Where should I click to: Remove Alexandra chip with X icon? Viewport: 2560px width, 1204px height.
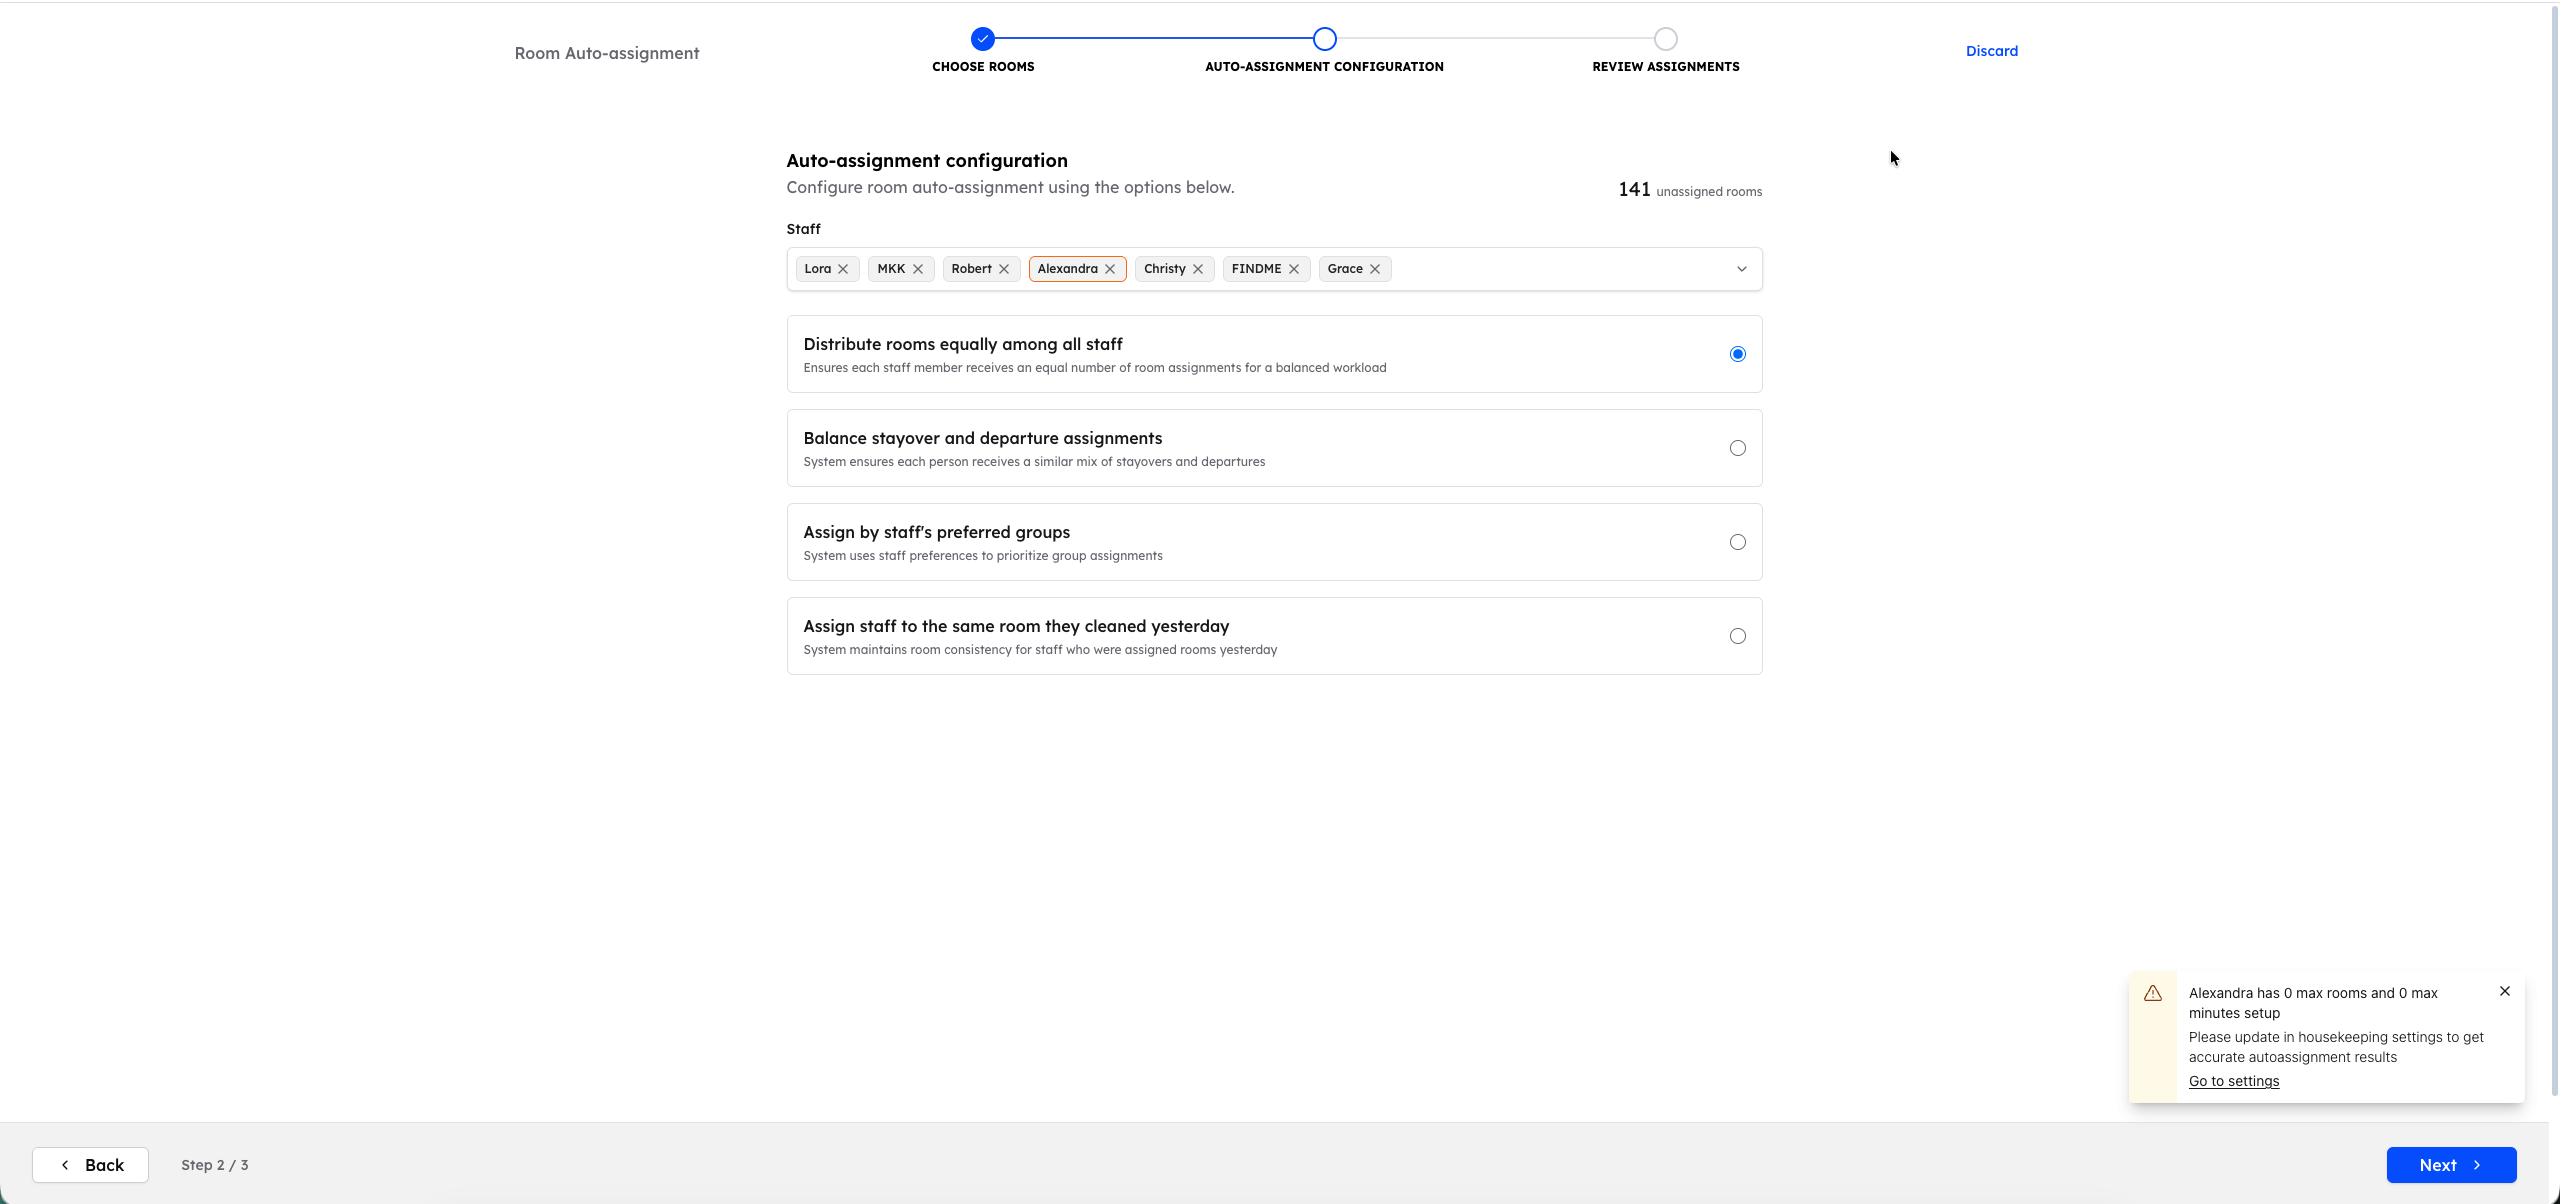(1110, 269)
